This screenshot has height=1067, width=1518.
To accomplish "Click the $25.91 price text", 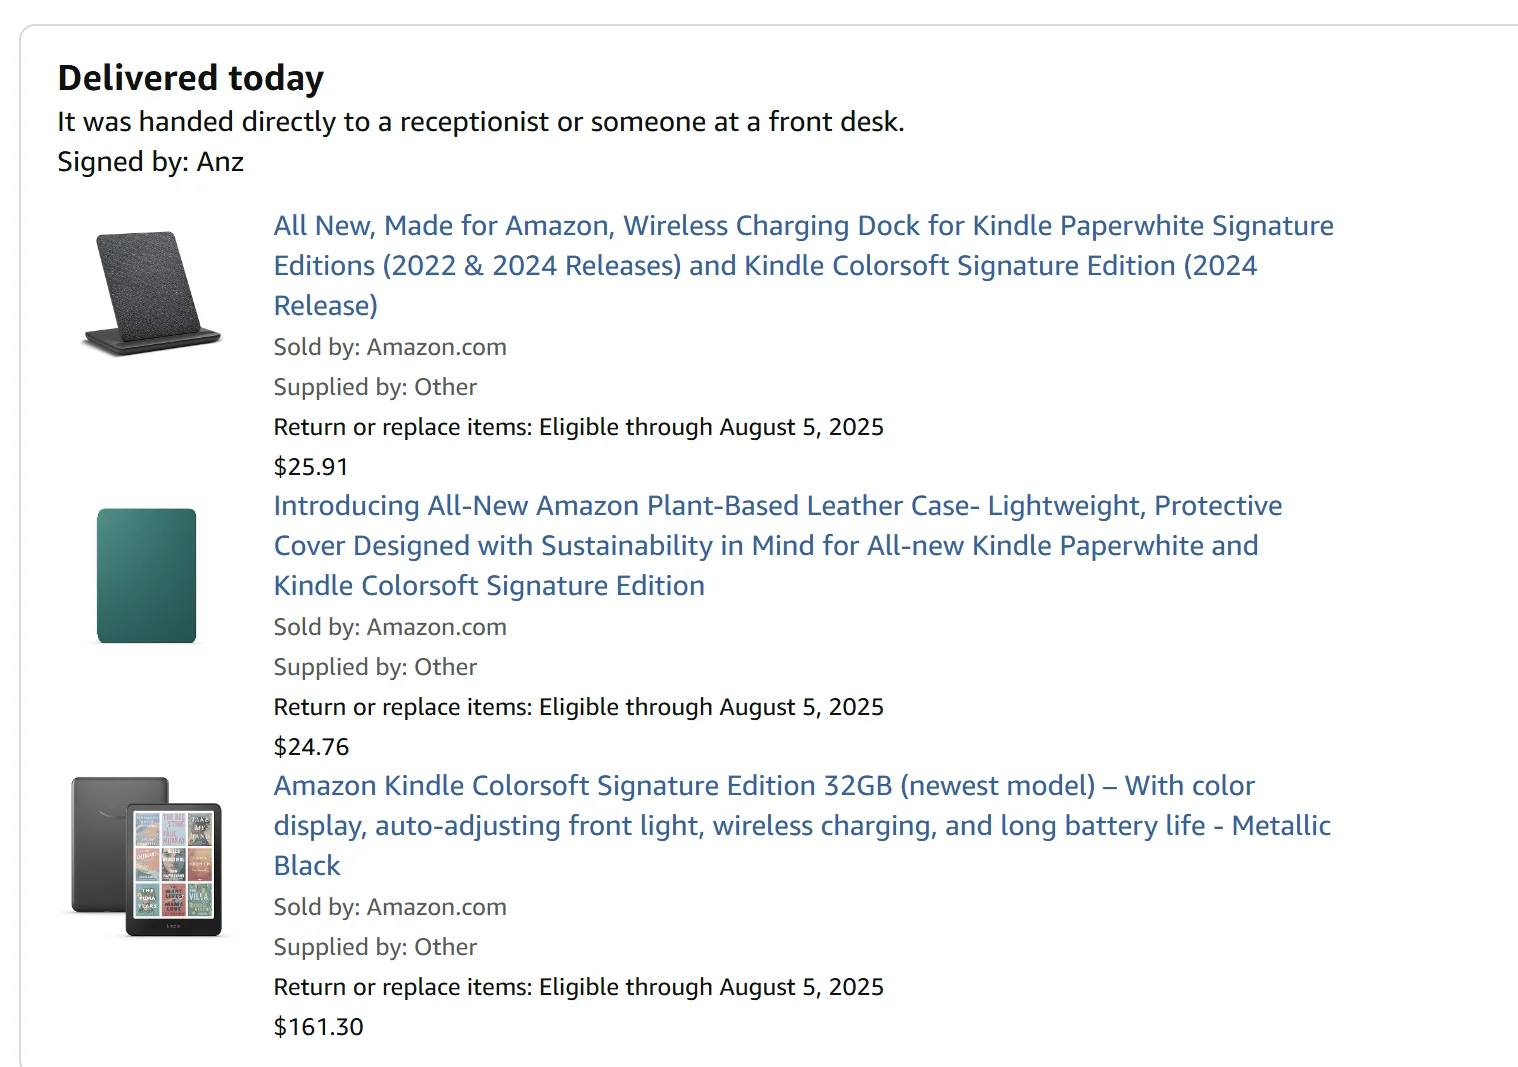I will 311,467.
